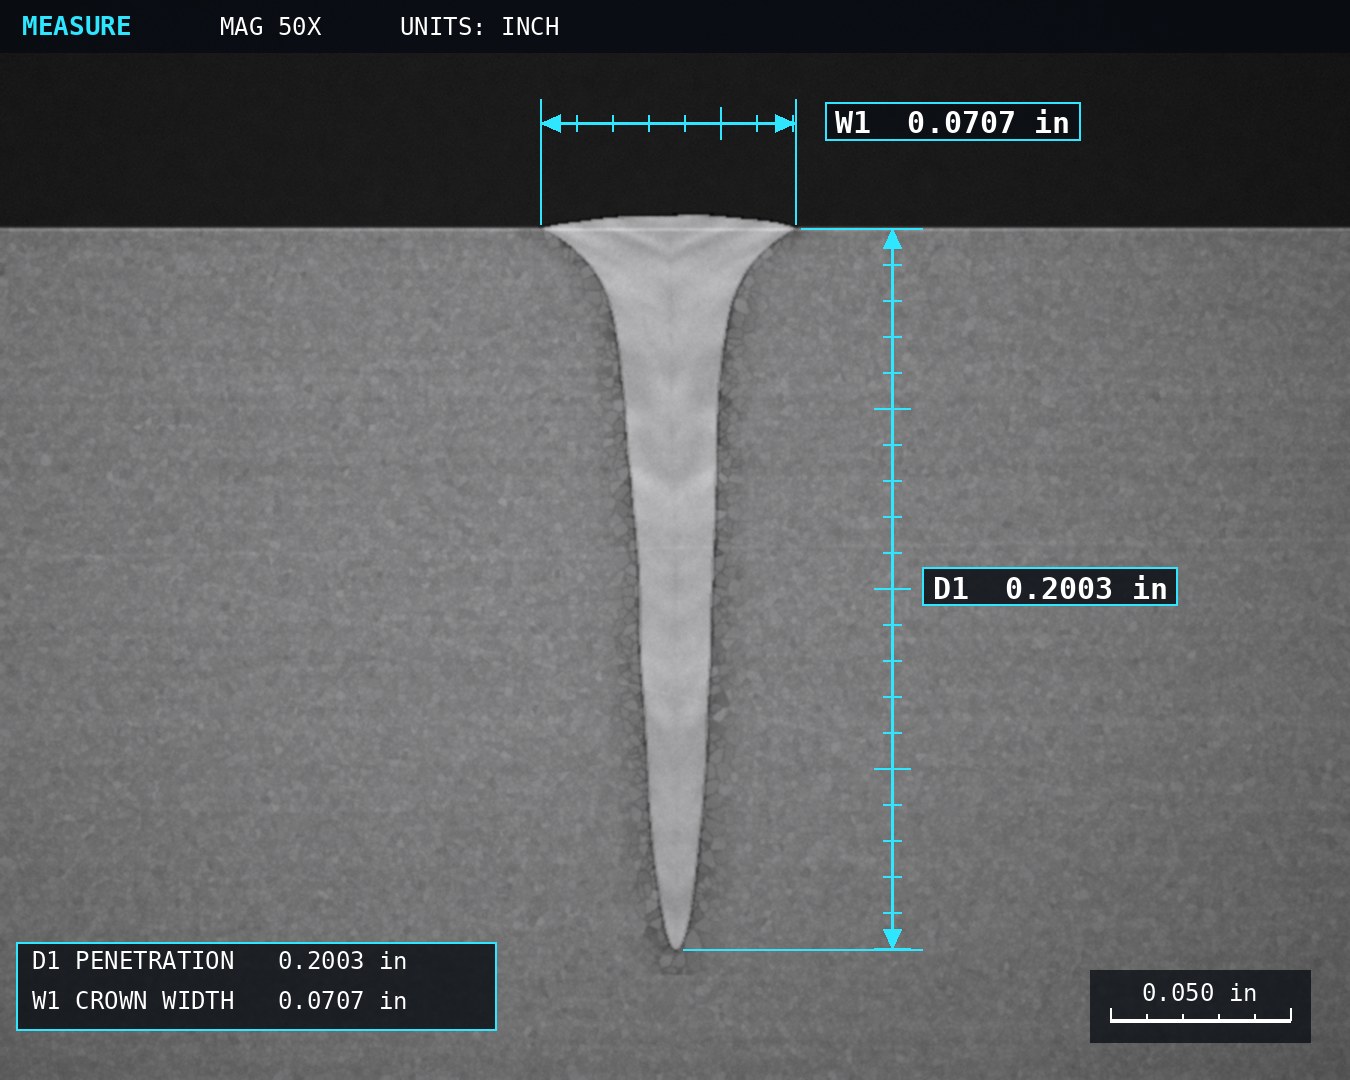Click the W1 CROWN WIDTH result row
1350x1080 pixels.
pyautogui.click(x=220, y=1001)
